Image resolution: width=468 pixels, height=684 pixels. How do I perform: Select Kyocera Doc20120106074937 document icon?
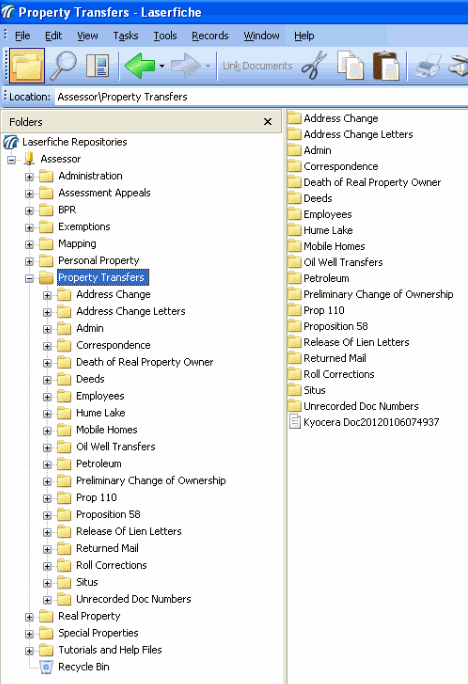(x=295, y=422)
